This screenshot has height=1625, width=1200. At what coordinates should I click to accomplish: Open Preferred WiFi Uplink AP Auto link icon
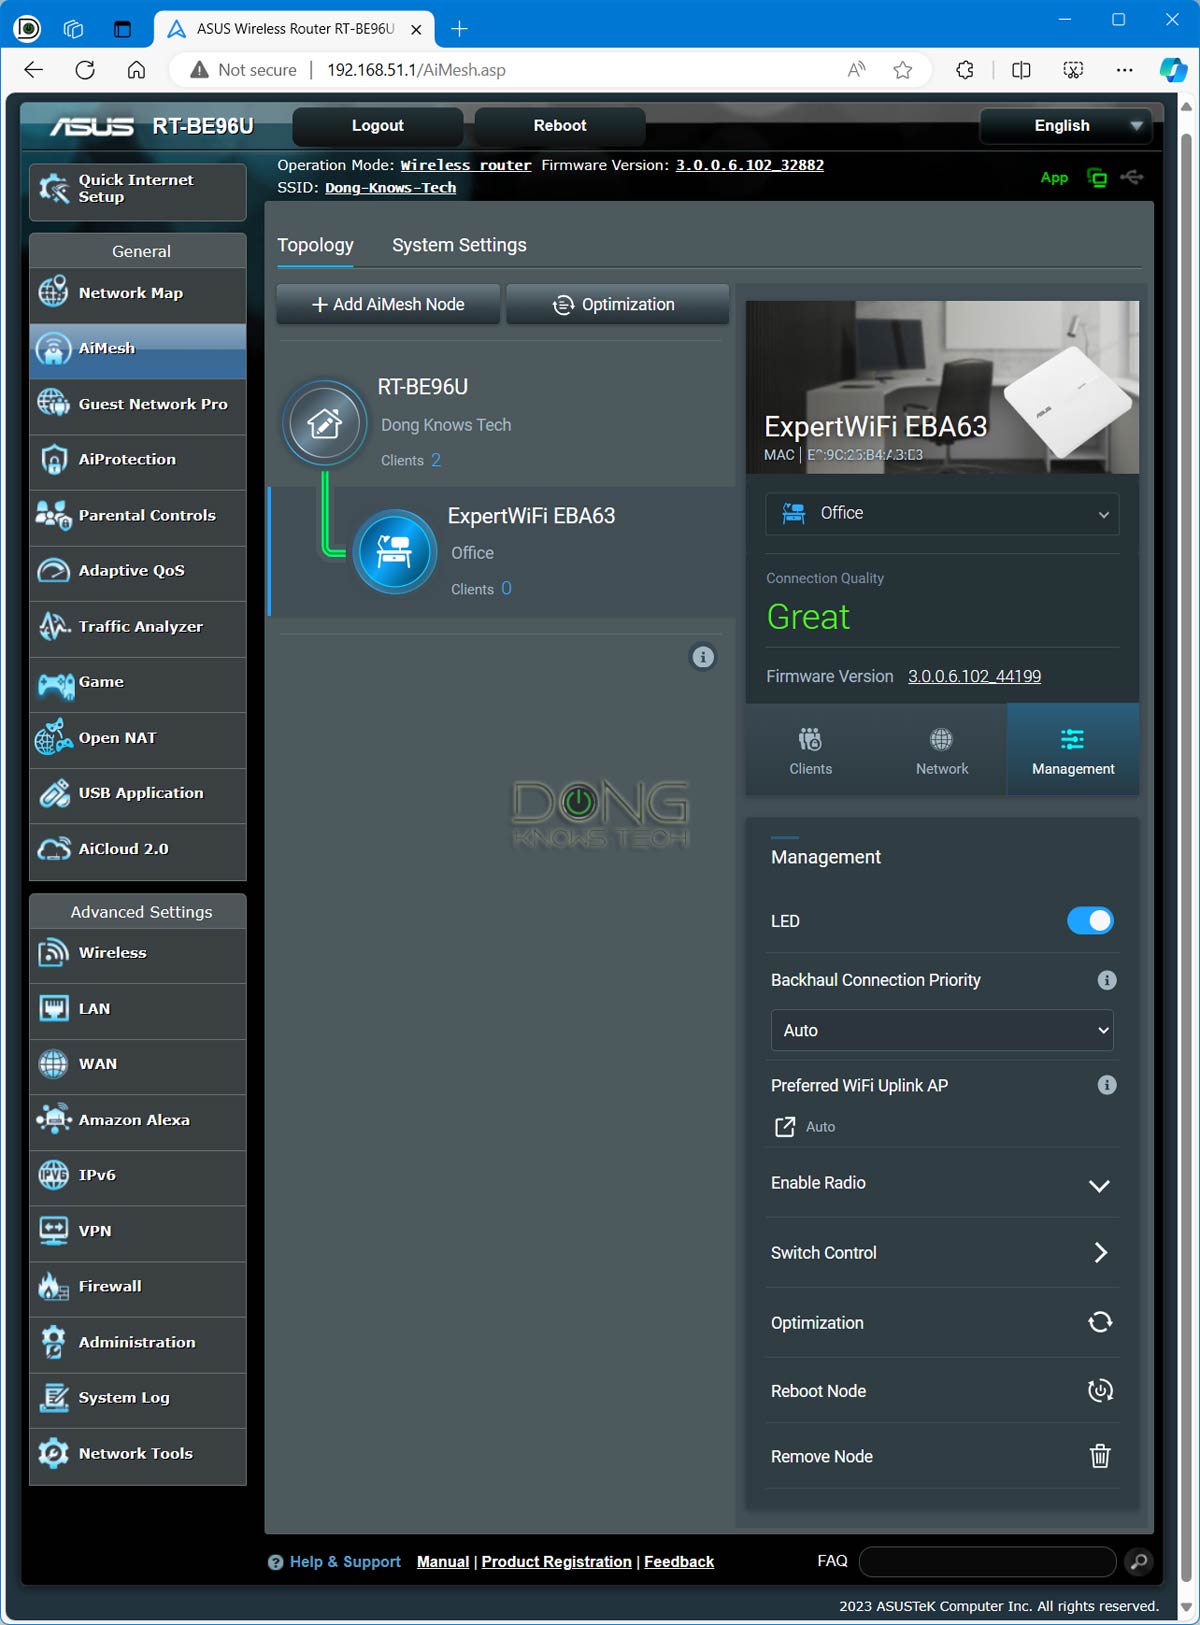785,1127
